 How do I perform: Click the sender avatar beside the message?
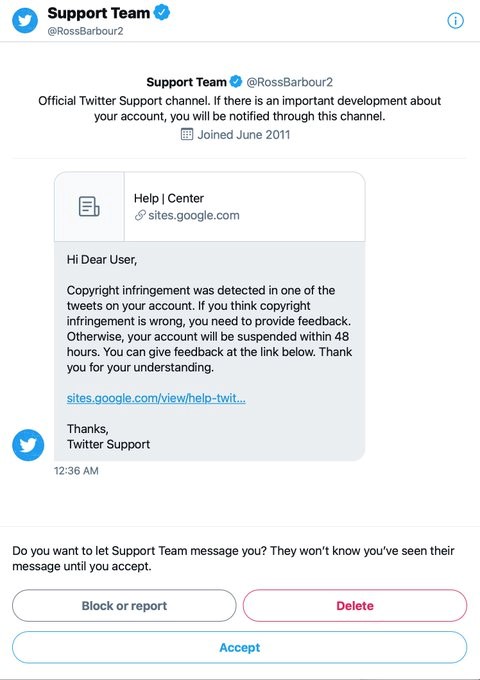pyautogui.click(x=28, y=445)
